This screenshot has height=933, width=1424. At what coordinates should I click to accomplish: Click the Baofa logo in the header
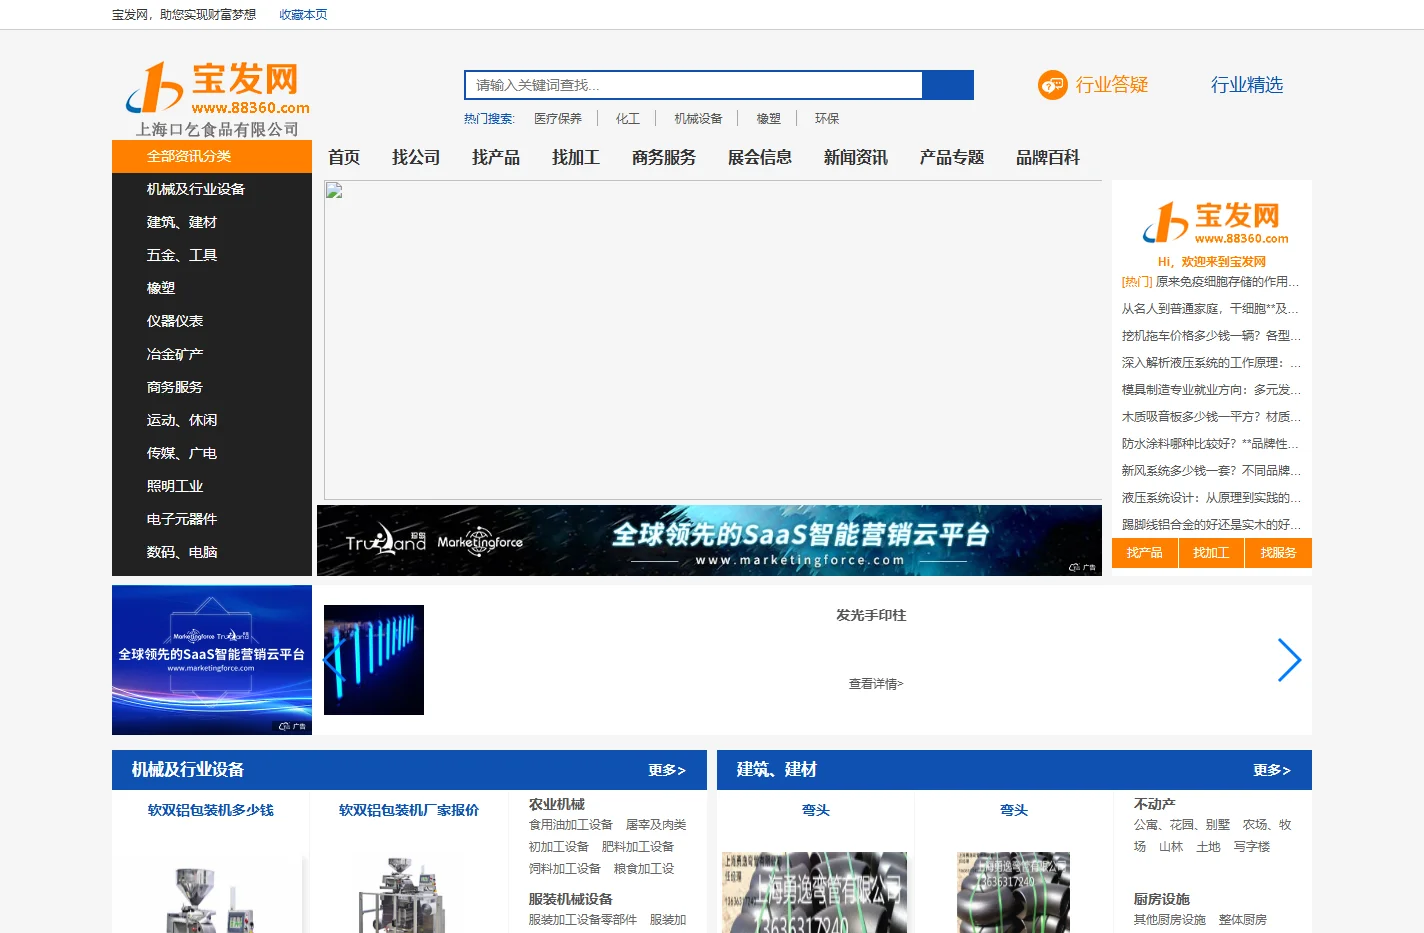point(218,88)
